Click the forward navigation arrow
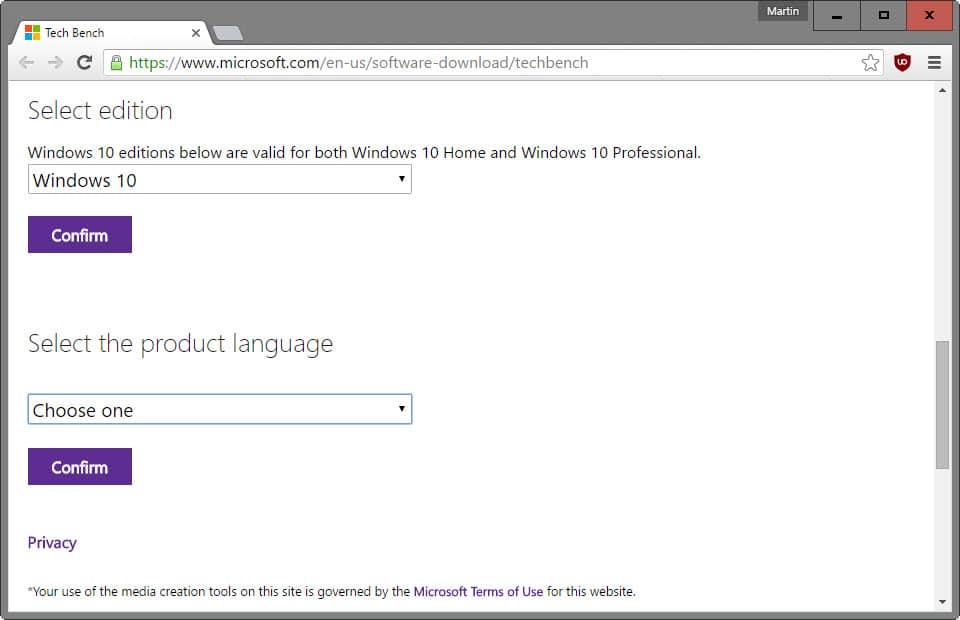The image size is (960, 620). 55,62
